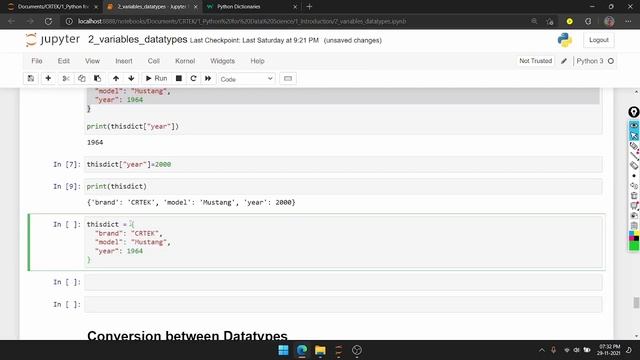The height and width of the screenshot is (360, 640).
Task: Open the Cell menu
Action: point(153,61)
